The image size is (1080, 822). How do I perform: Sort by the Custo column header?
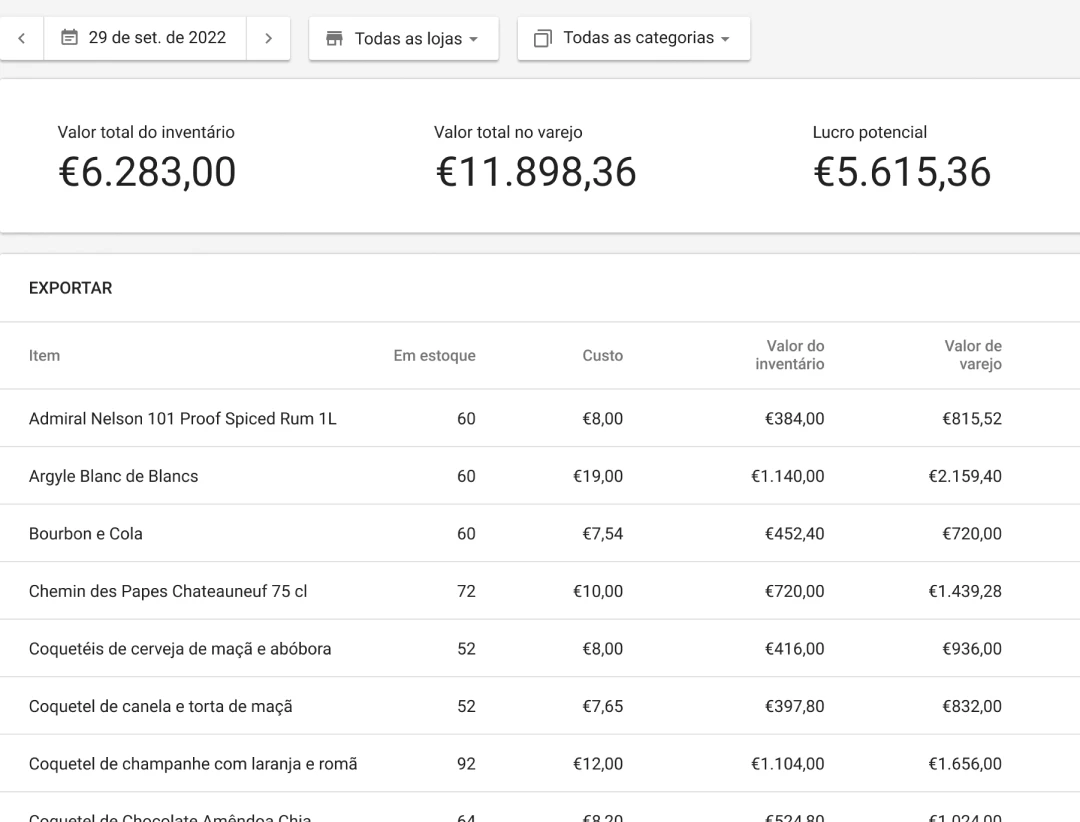pos(602,355)
